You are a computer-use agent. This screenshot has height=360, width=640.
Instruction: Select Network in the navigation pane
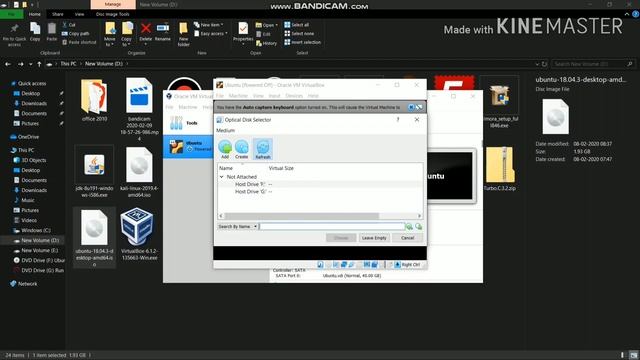coord(27,284)
